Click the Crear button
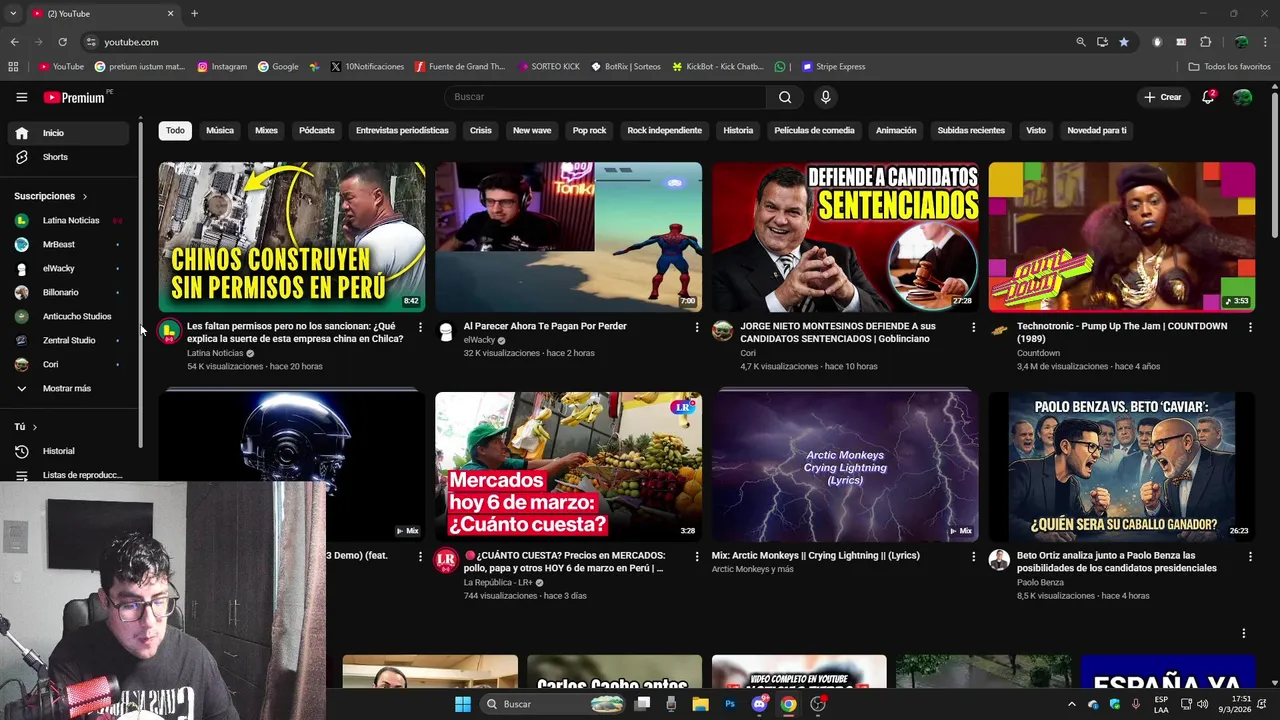Image resolution: width=1280 pixels, height=720 pixels. pos(1163,97)
